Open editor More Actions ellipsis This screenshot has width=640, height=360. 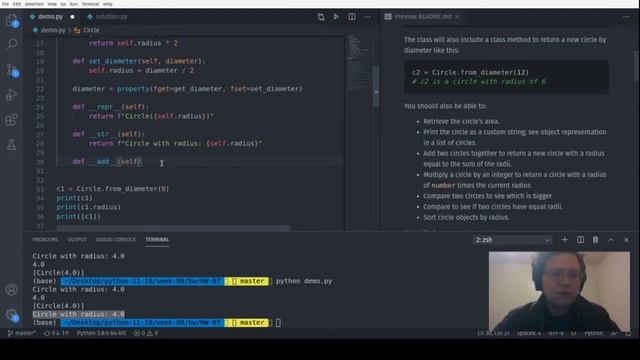click(367, 17)
